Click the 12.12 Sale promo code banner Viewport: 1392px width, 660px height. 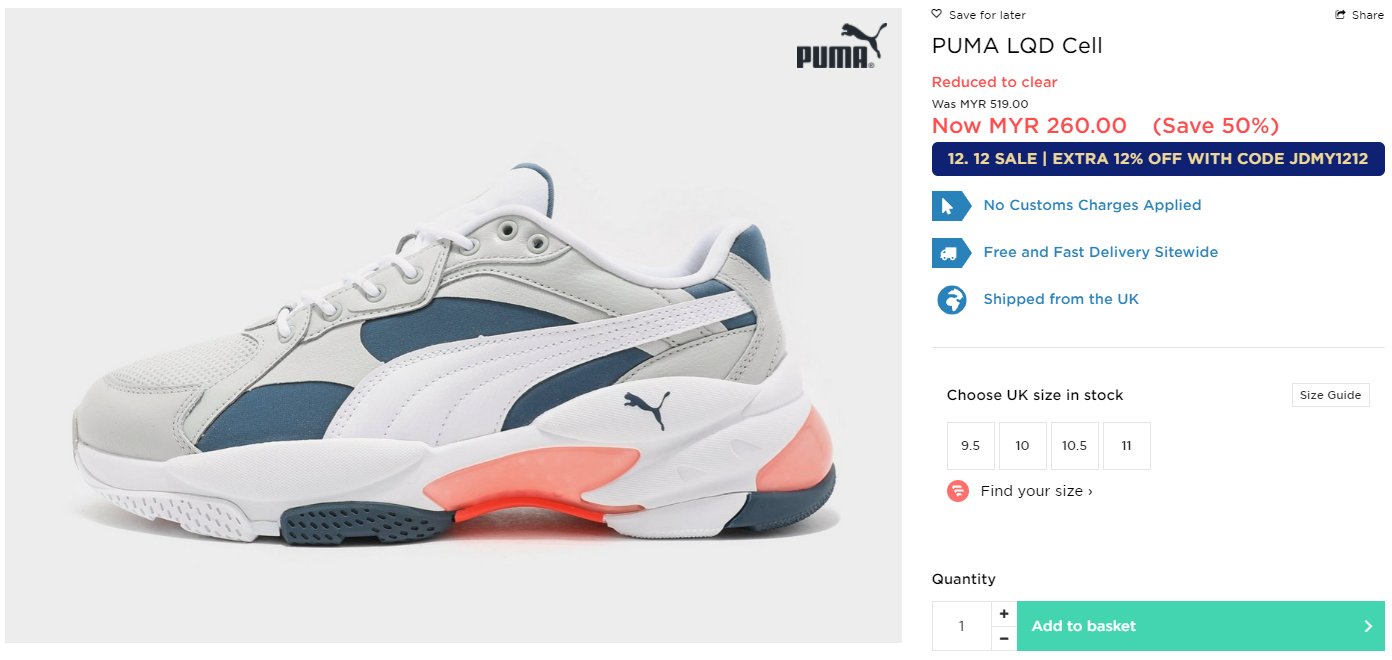pos(1158,159)
